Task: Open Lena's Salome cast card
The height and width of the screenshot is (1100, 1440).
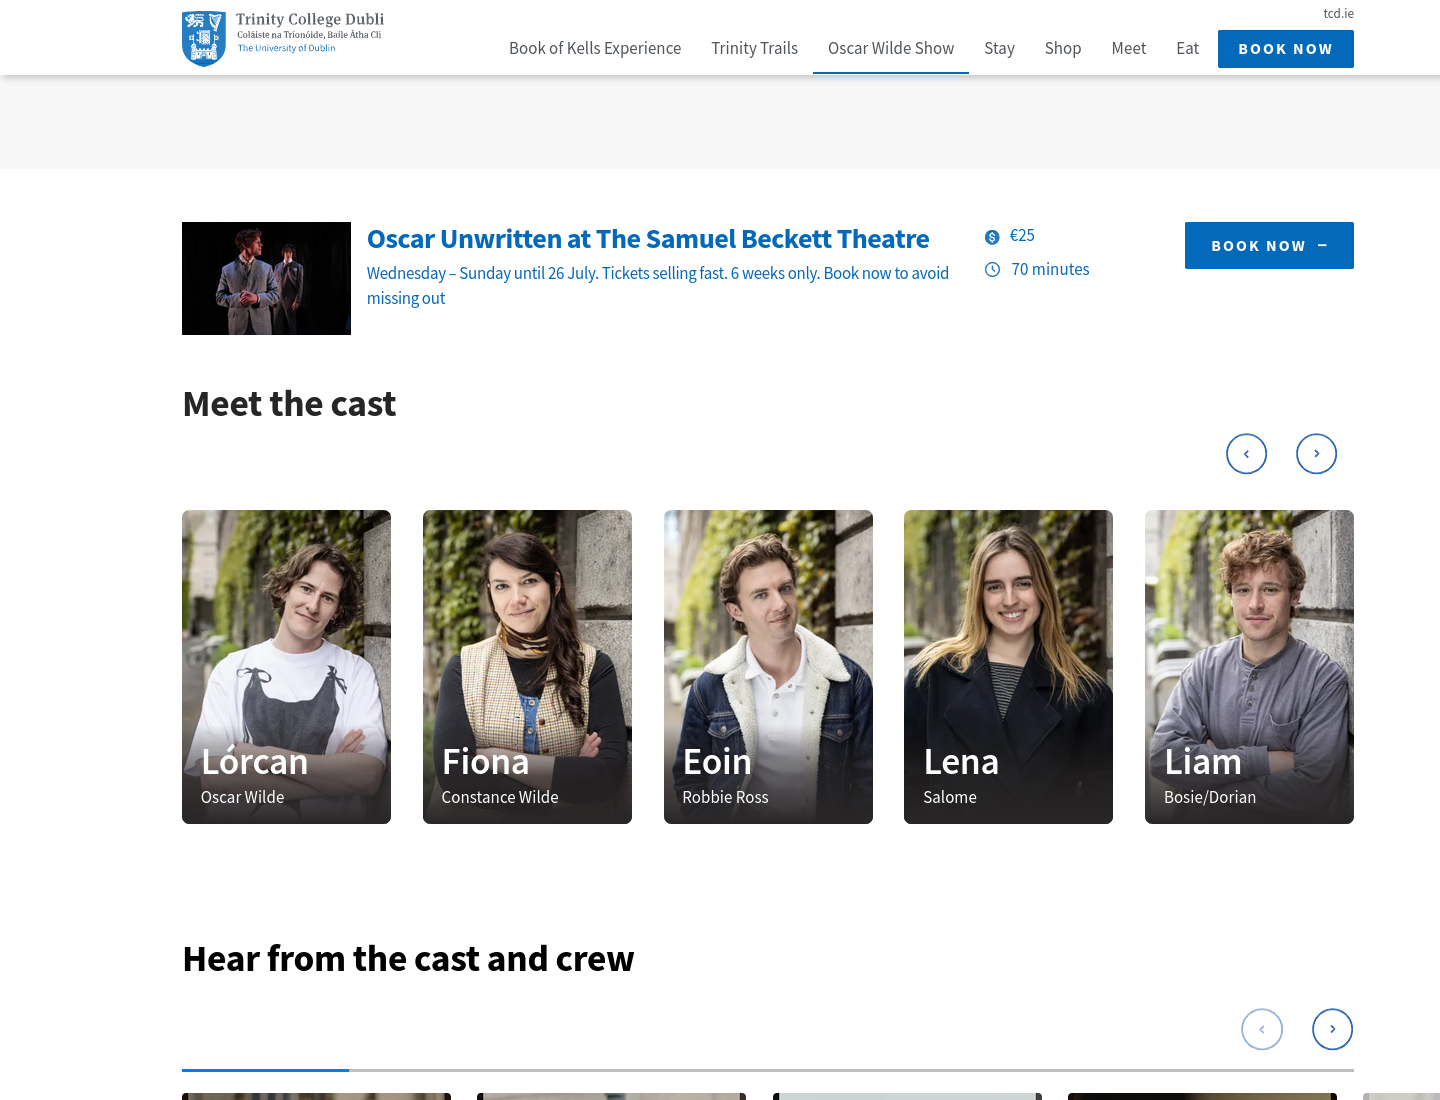Action: [x=1008, y=667]
